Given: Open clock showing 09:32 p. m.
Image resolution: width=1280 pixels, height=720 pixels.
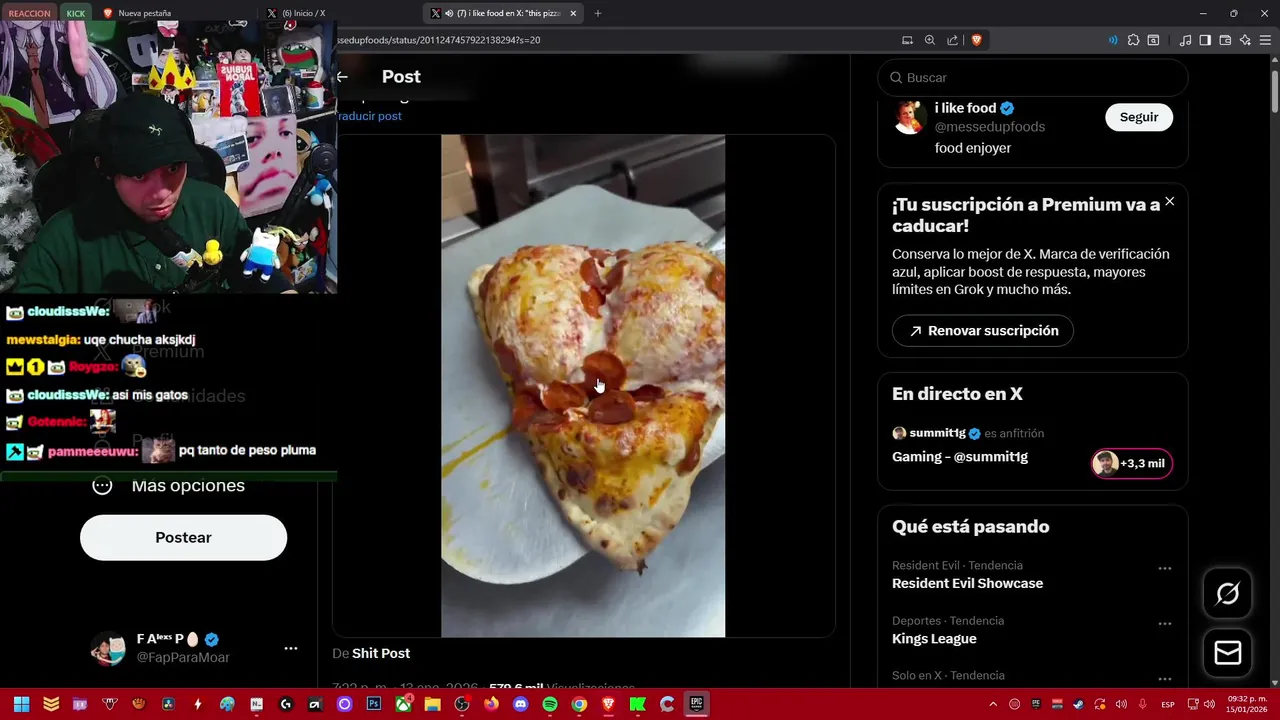Looking at the screenshot, I should click(x=1248, y=704).
